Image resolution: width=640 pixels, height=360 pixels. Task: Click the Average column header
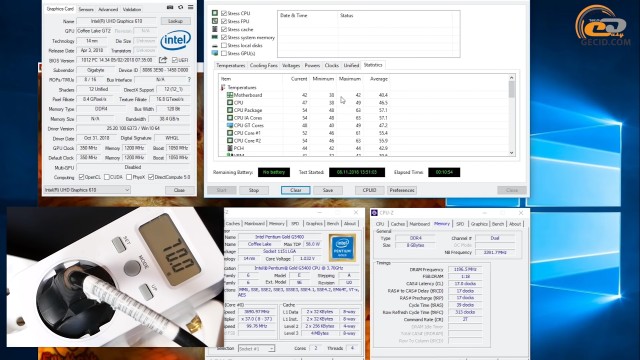[378, 79]
